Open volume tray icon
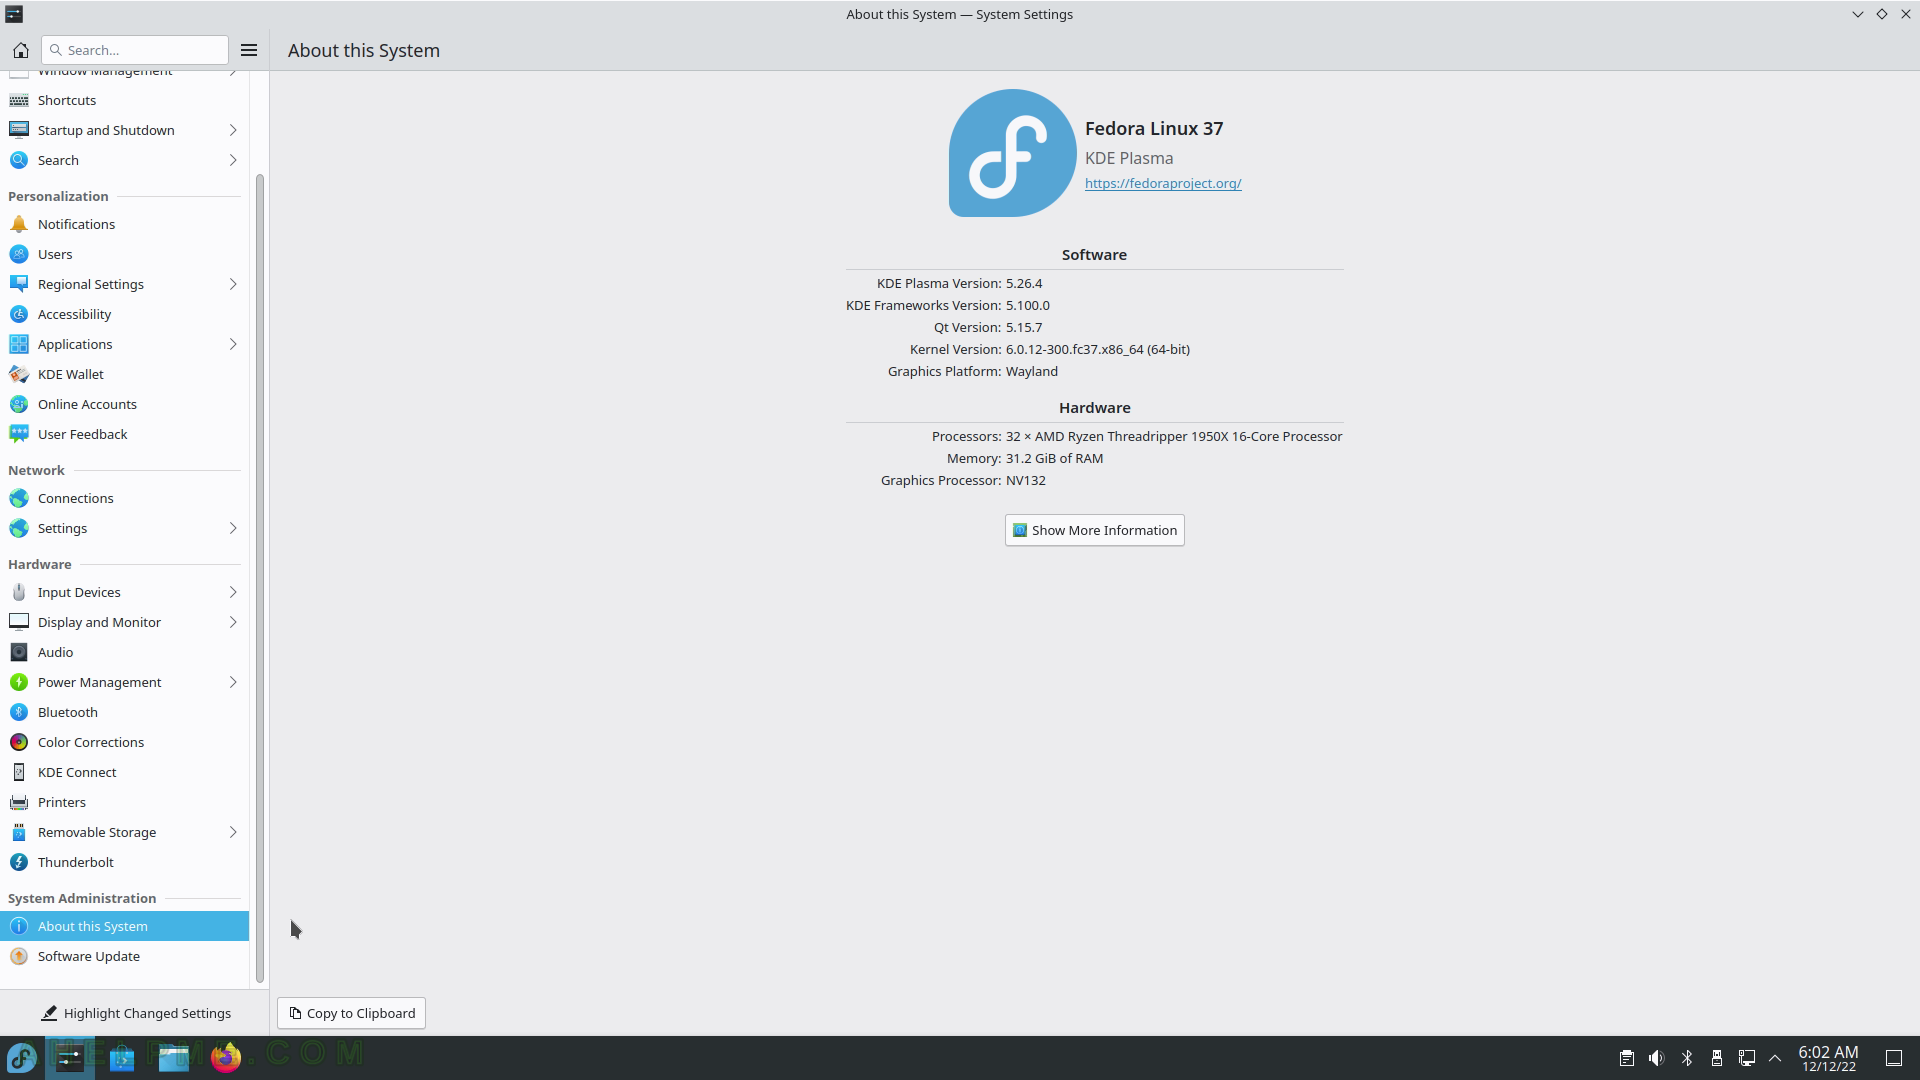Viewport: 1920px width, 1080px height. tap(1657, 1058)
